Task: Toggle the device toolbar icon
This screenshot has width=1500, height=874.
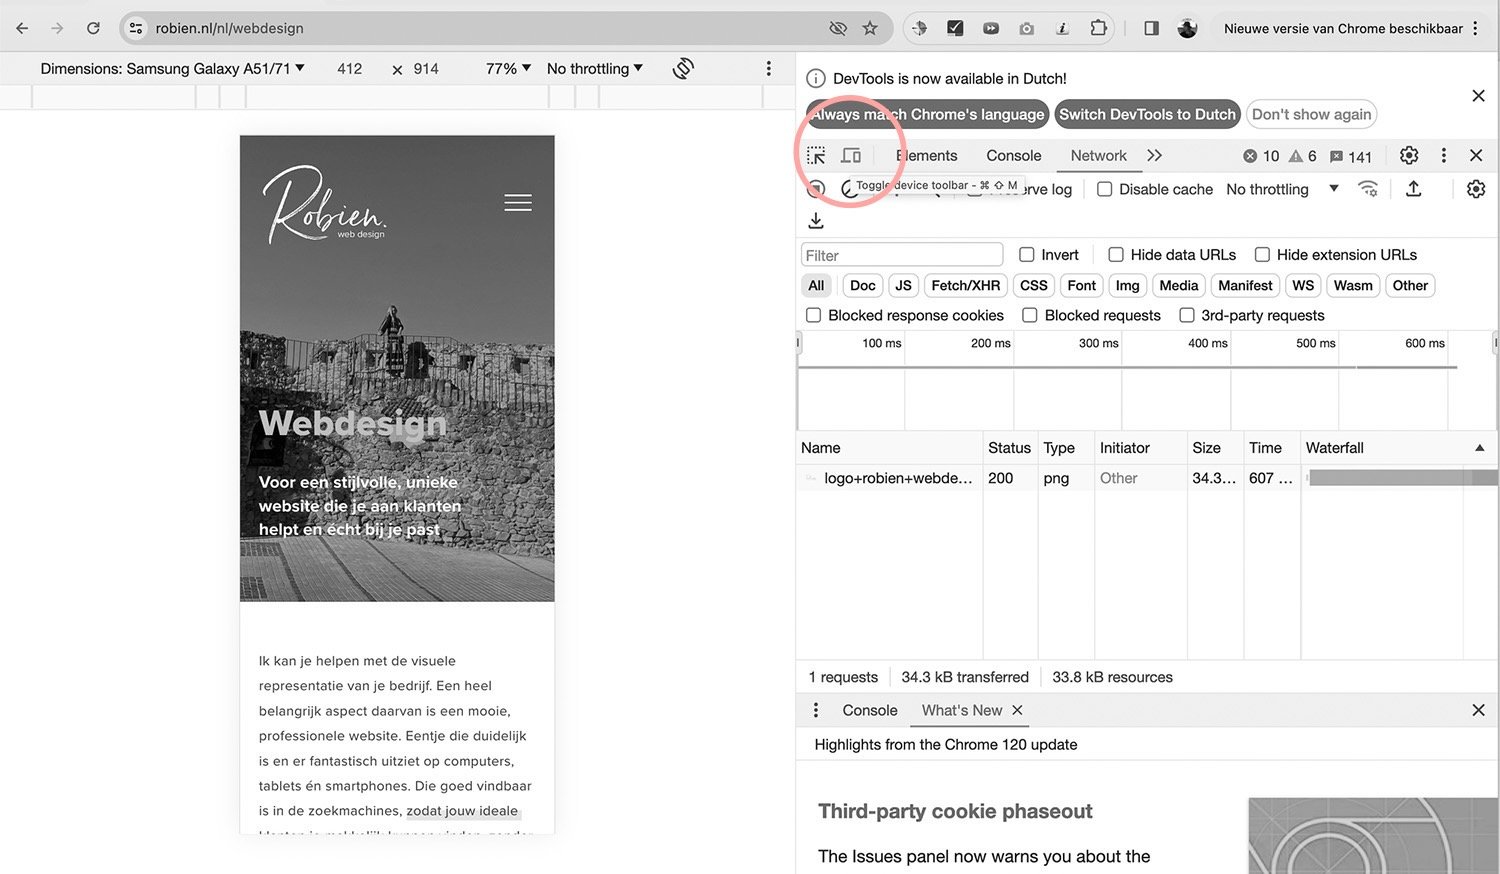Action: coord(850,156)
